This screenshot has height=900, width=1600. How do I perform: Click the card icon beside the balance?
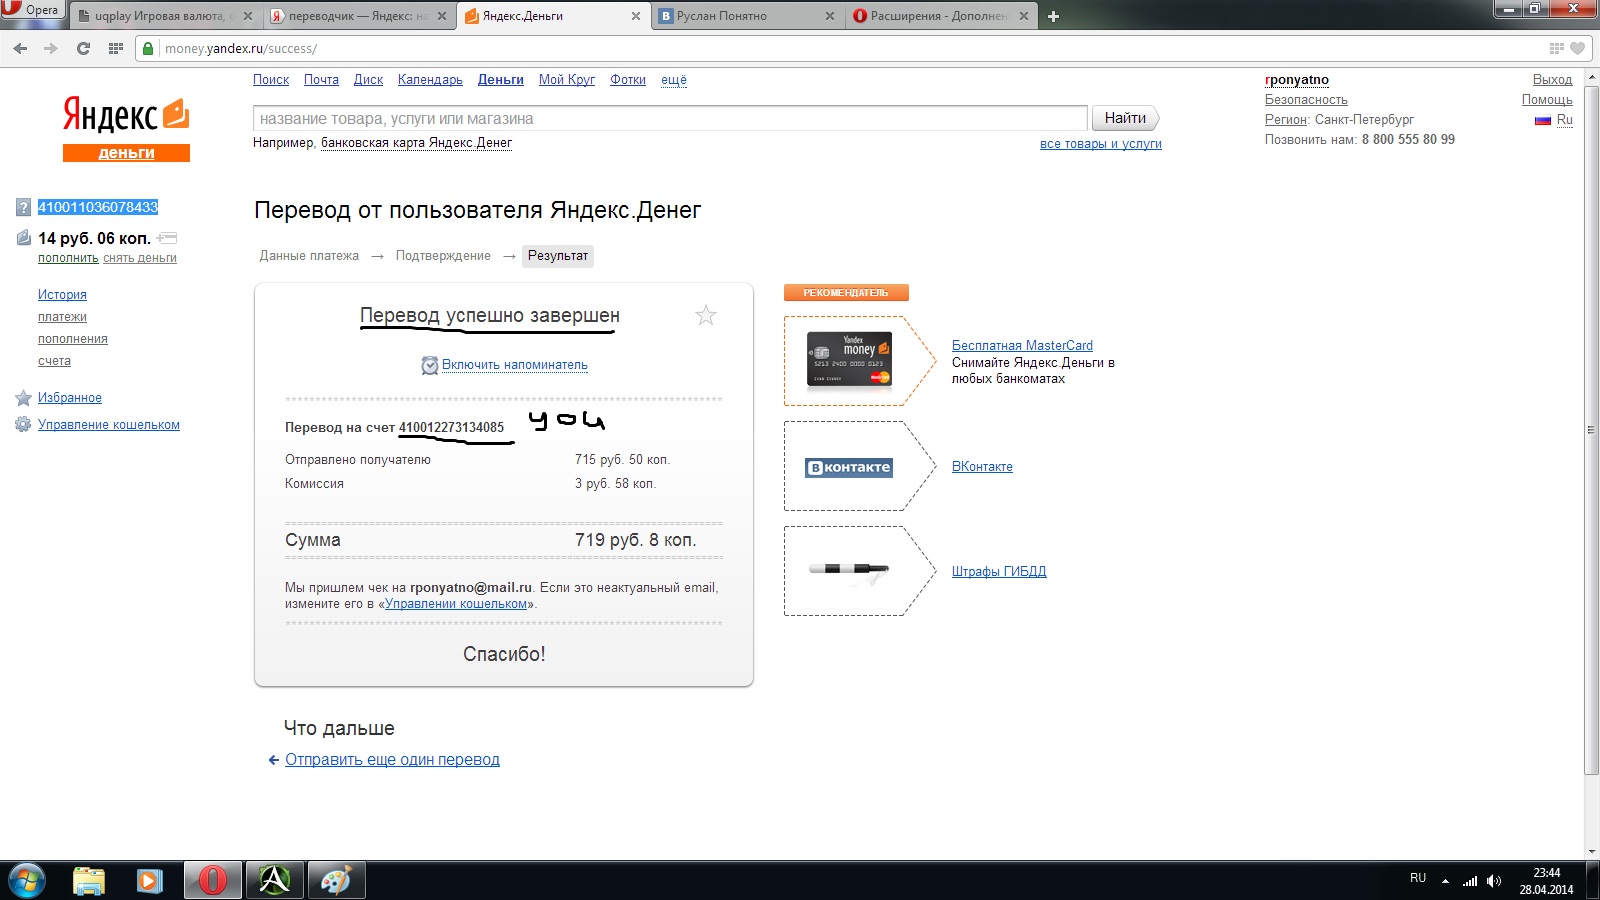click(x=167, y=238)
